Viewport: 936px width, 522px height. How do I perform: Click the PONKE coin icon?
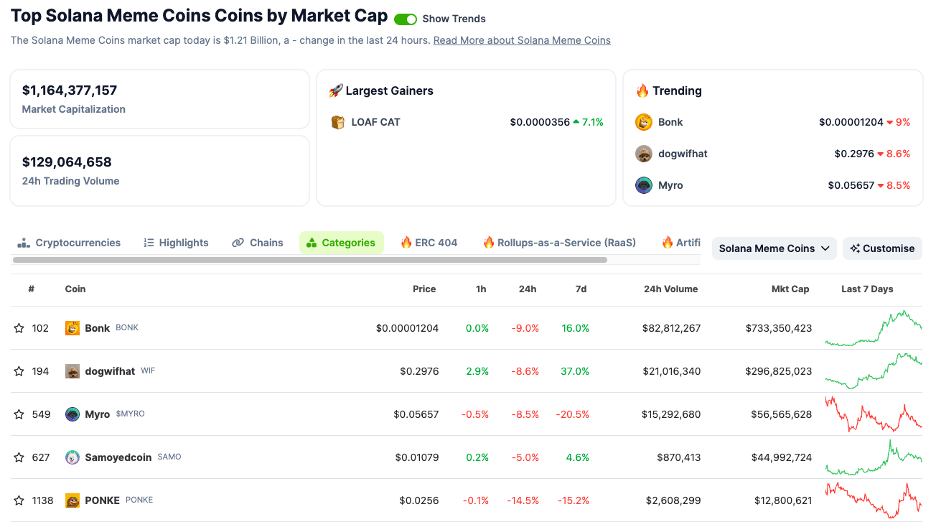pos(72,500)
